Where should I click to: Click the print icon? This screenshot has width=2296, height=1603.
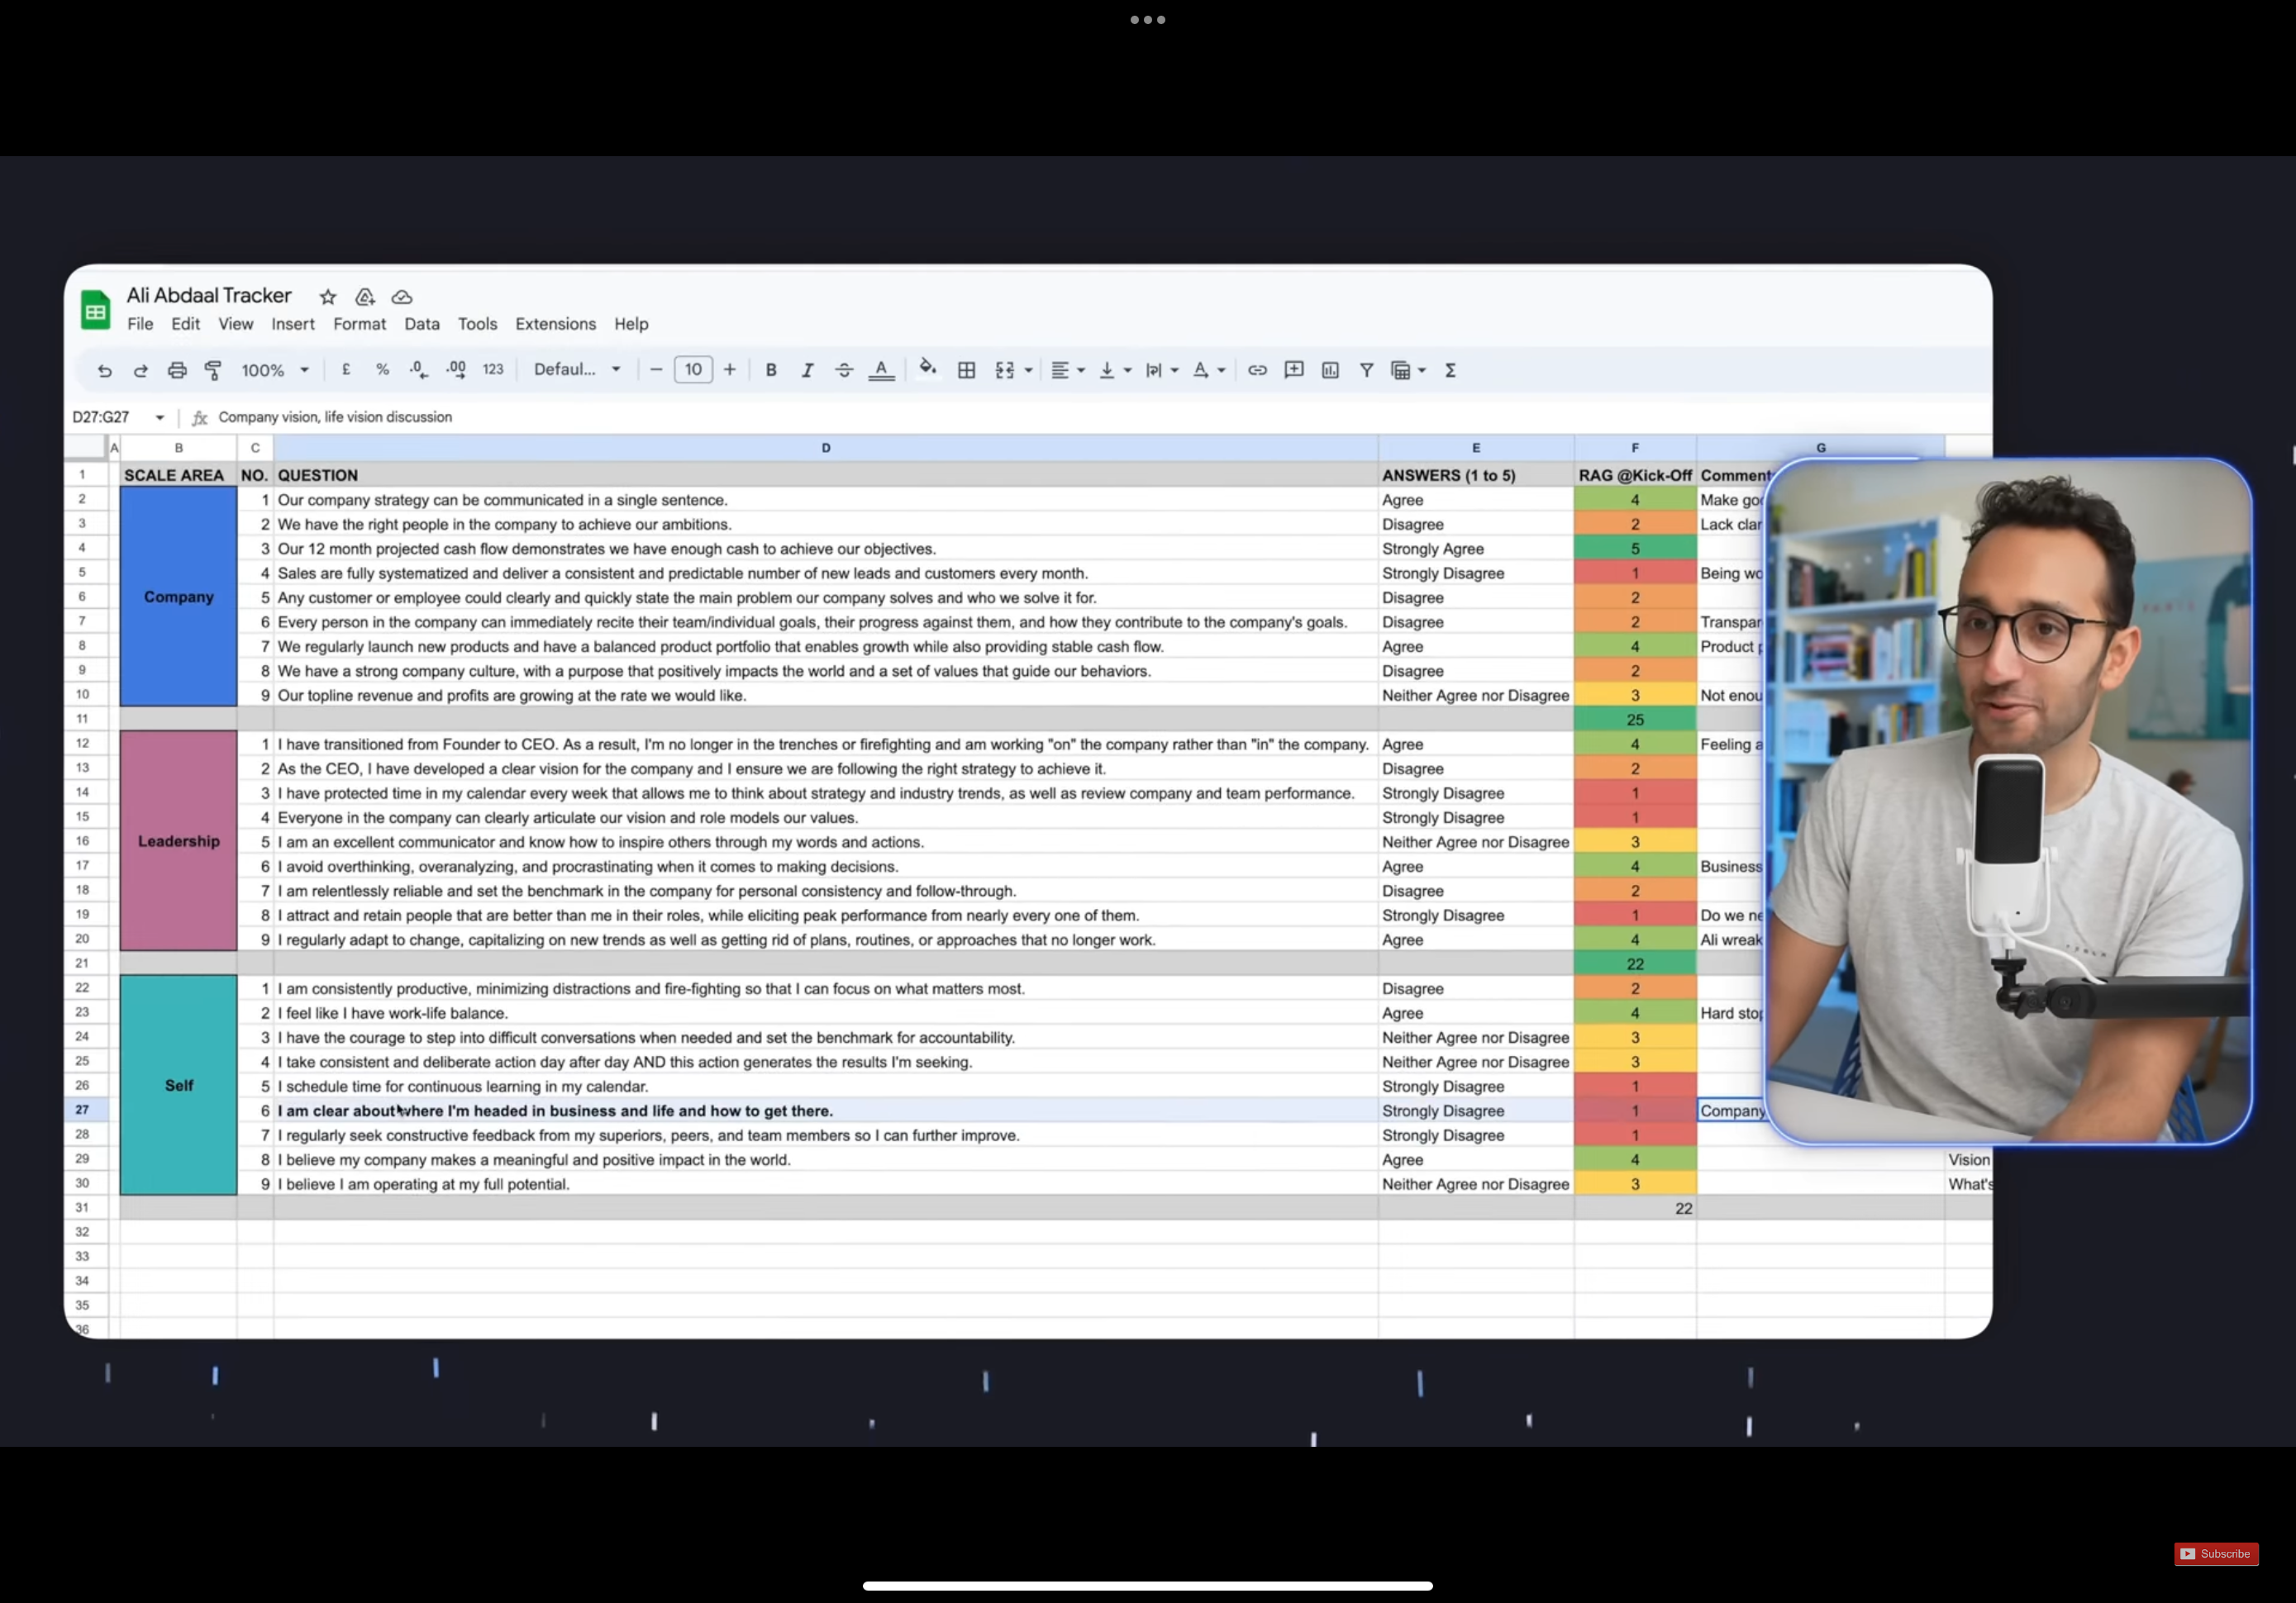coord(177,370)
